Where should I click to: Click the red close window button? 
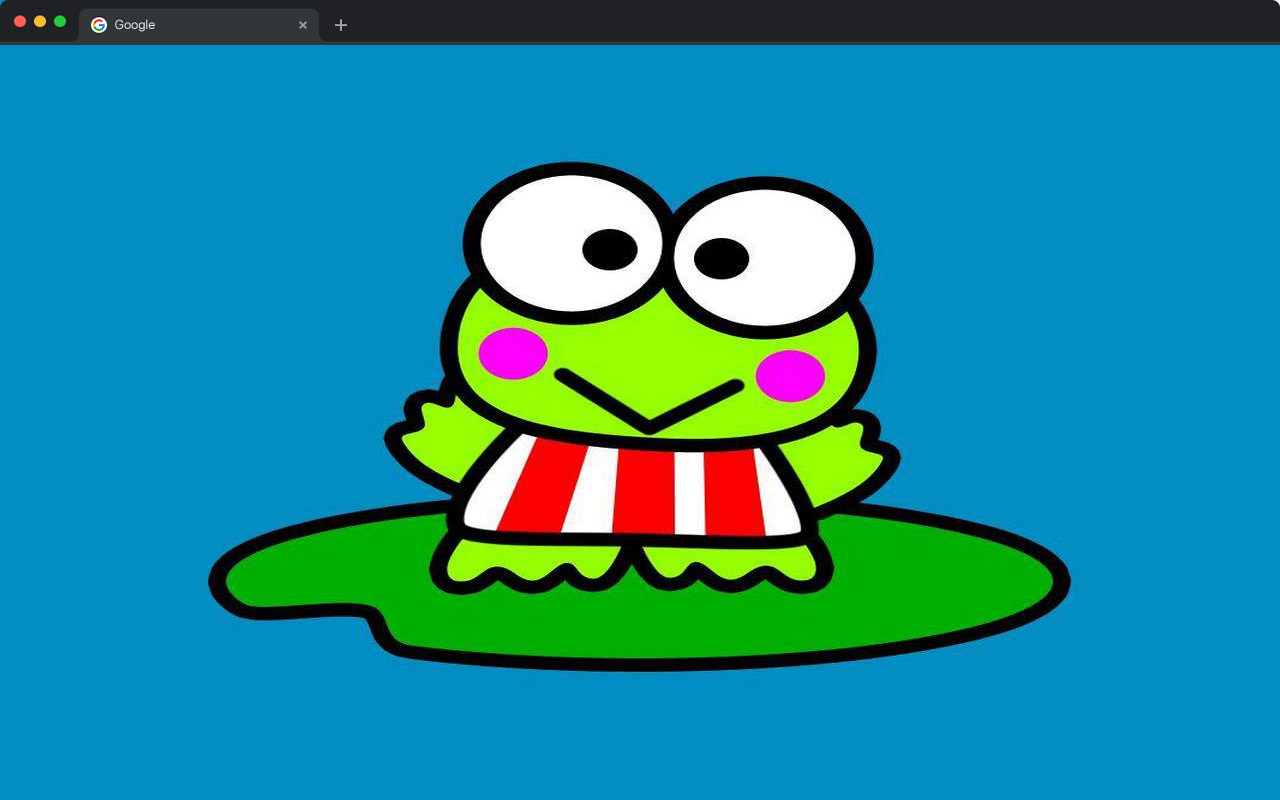(20, 21)
